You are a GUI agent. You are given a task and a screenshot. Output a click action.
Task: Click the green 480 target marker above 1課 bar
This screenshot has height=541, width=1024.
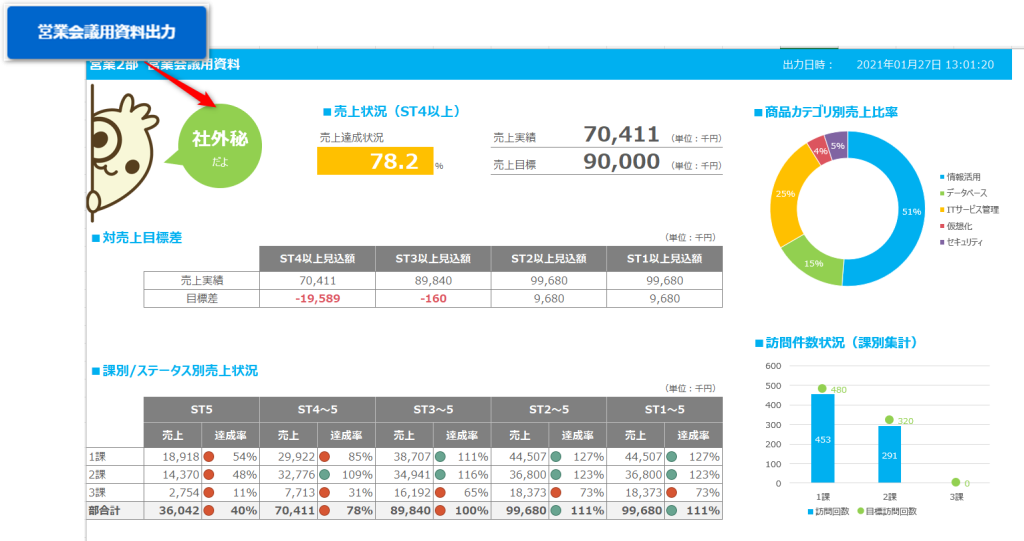tap(822, 389)
